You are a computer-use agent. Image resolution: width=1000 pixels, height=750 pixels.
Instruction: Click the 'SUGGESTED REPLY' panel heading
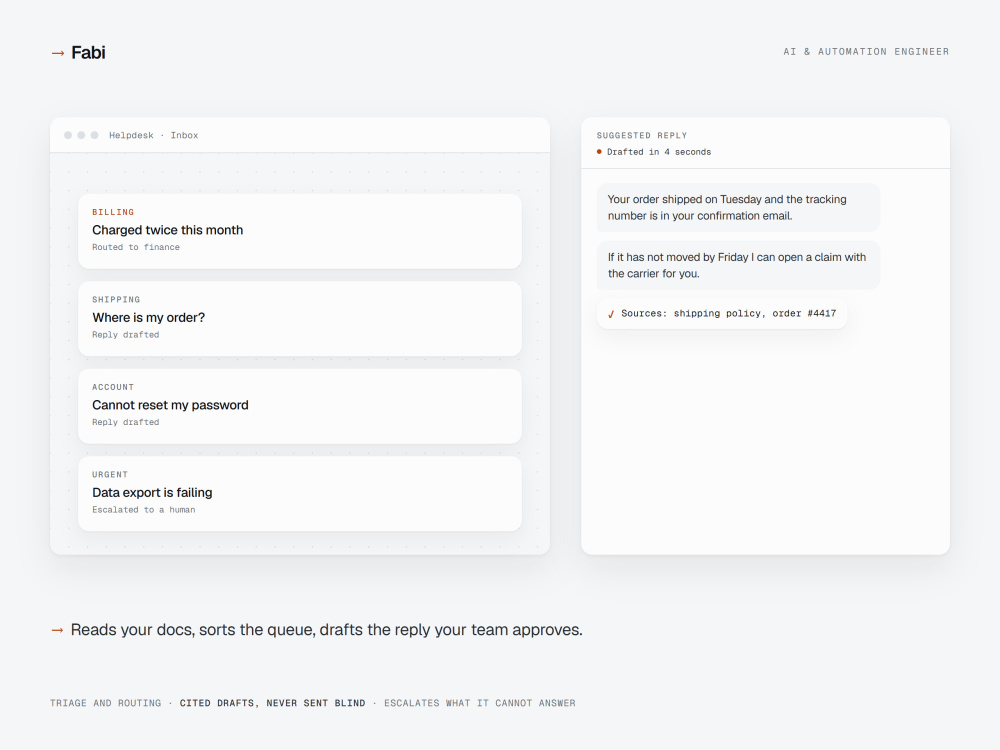[x=642, y=135]
